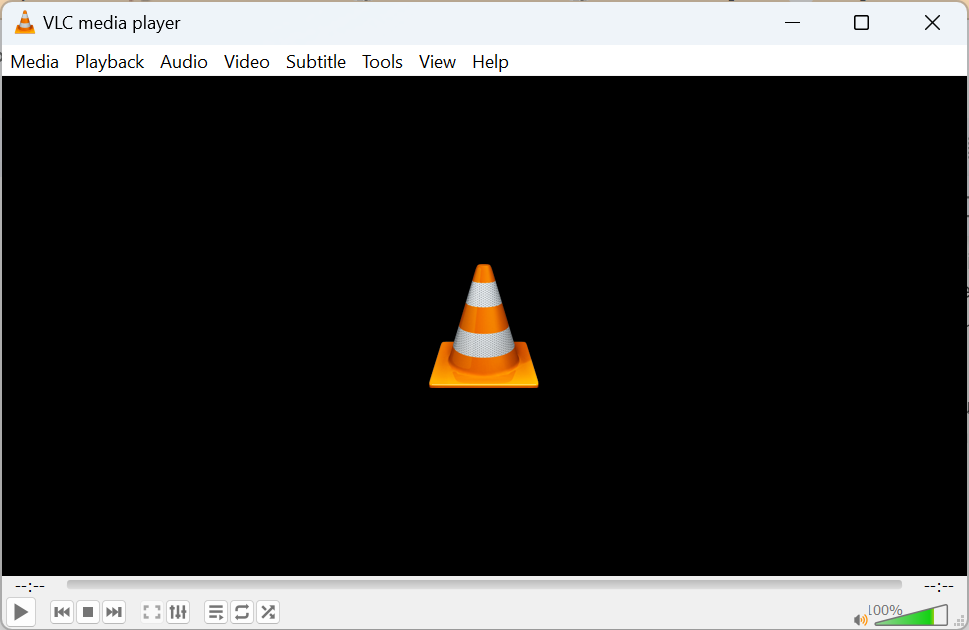Enable random playback order
The width and height of the screenshot is (969, 630).
tap(268, 611)
